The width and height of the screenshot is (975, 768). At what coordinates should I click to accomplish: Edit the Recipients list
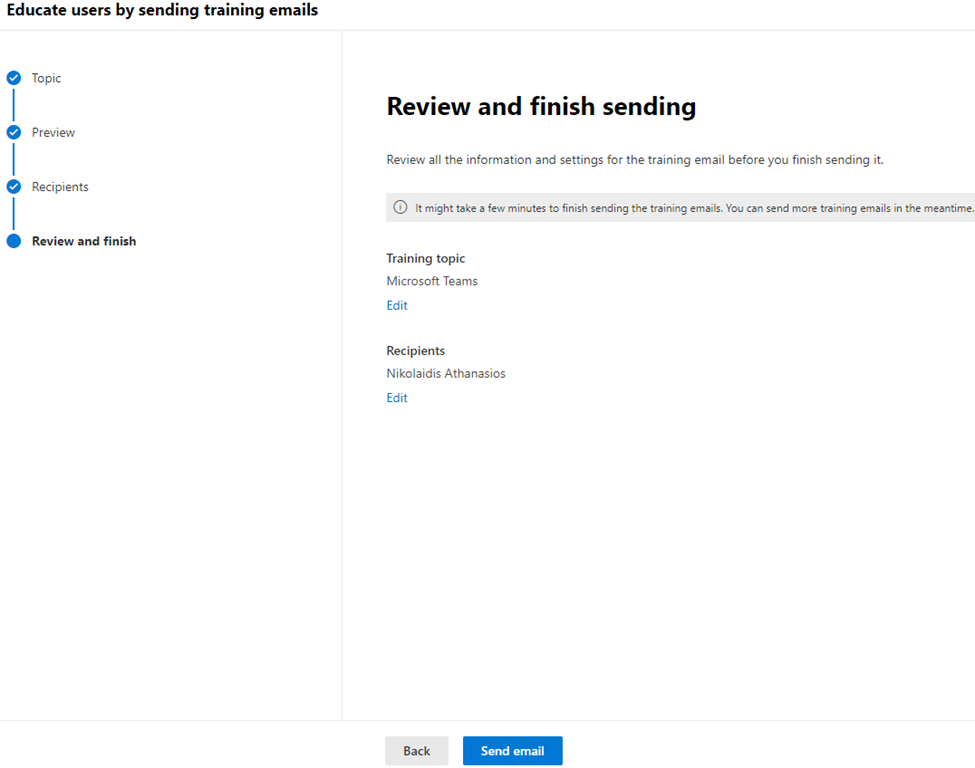pyautogui.click(x=397, y=398)
